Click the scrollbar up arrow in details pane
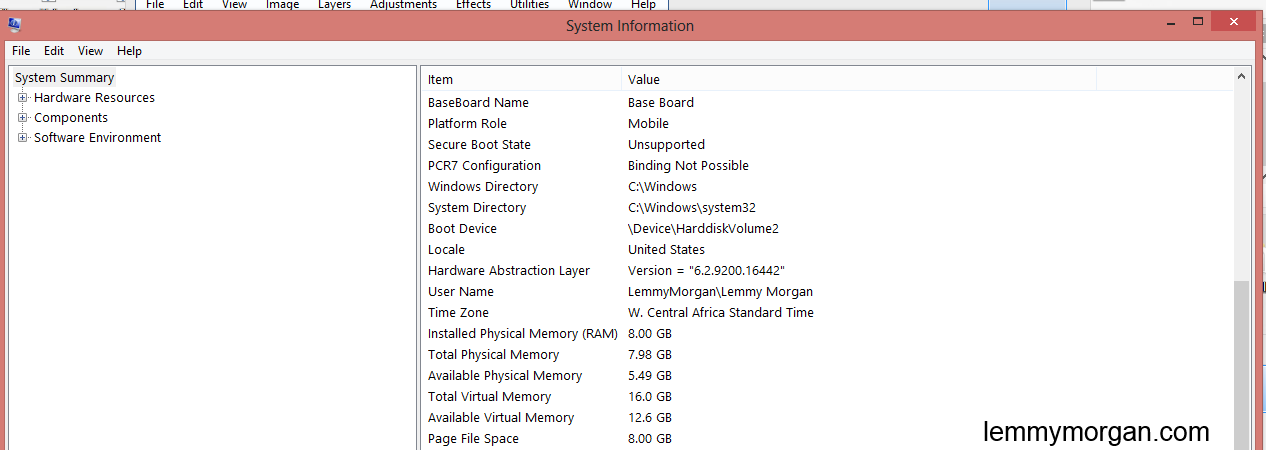1266x450 pixels. 1242,76
